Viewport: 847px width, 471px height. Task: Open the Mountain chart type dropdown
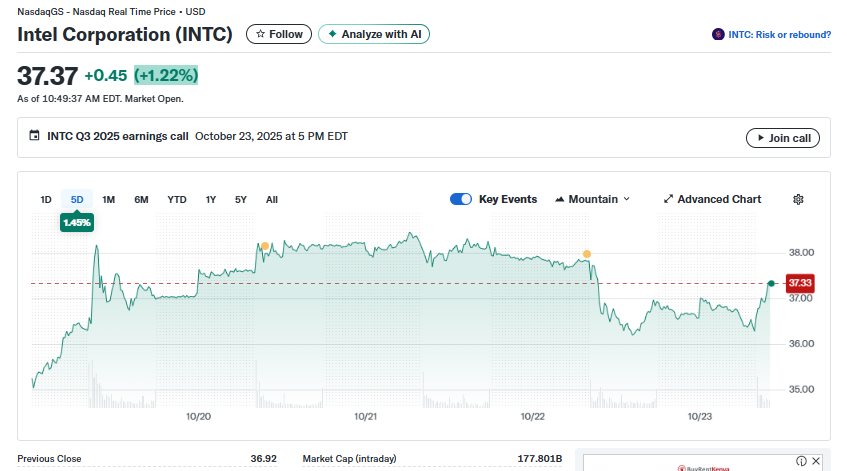592,199
